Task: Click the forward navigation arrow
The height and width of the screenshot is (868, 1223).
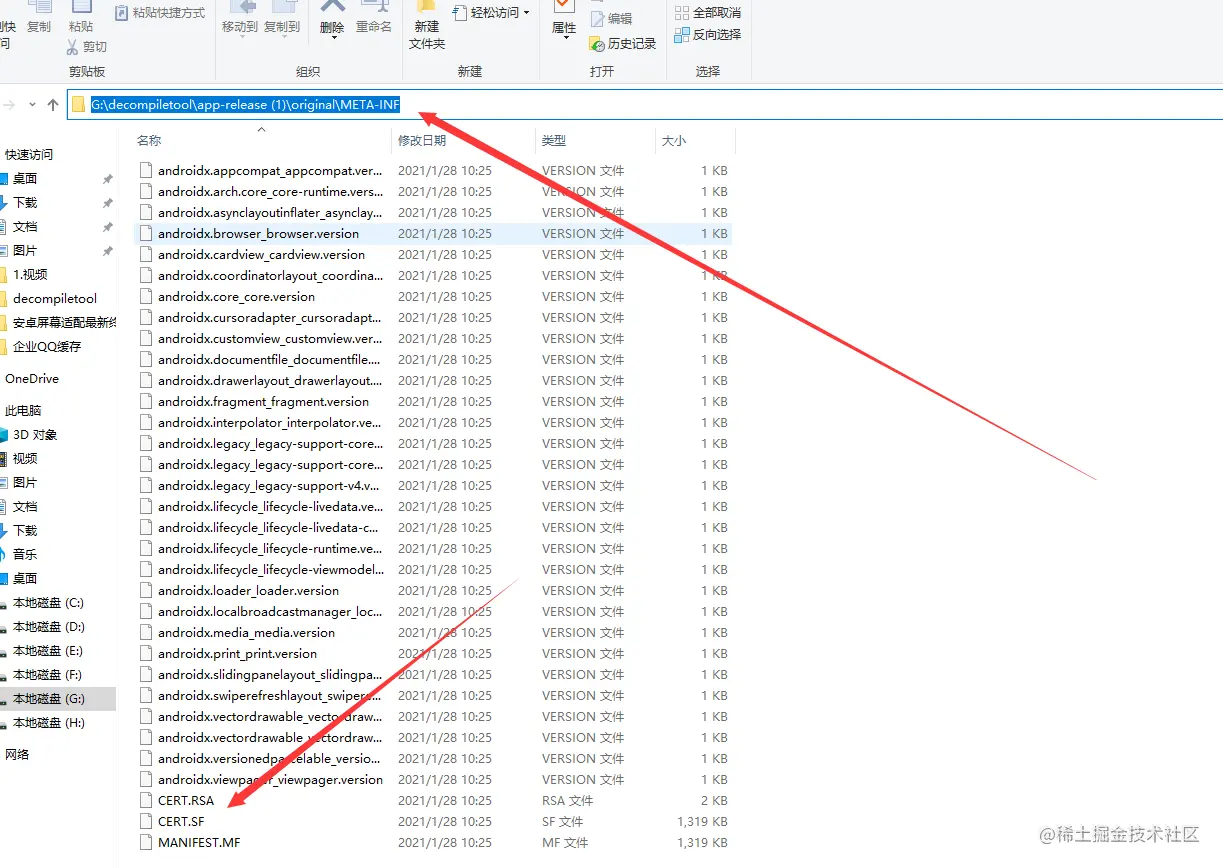Action: click(x=10, y=105)
